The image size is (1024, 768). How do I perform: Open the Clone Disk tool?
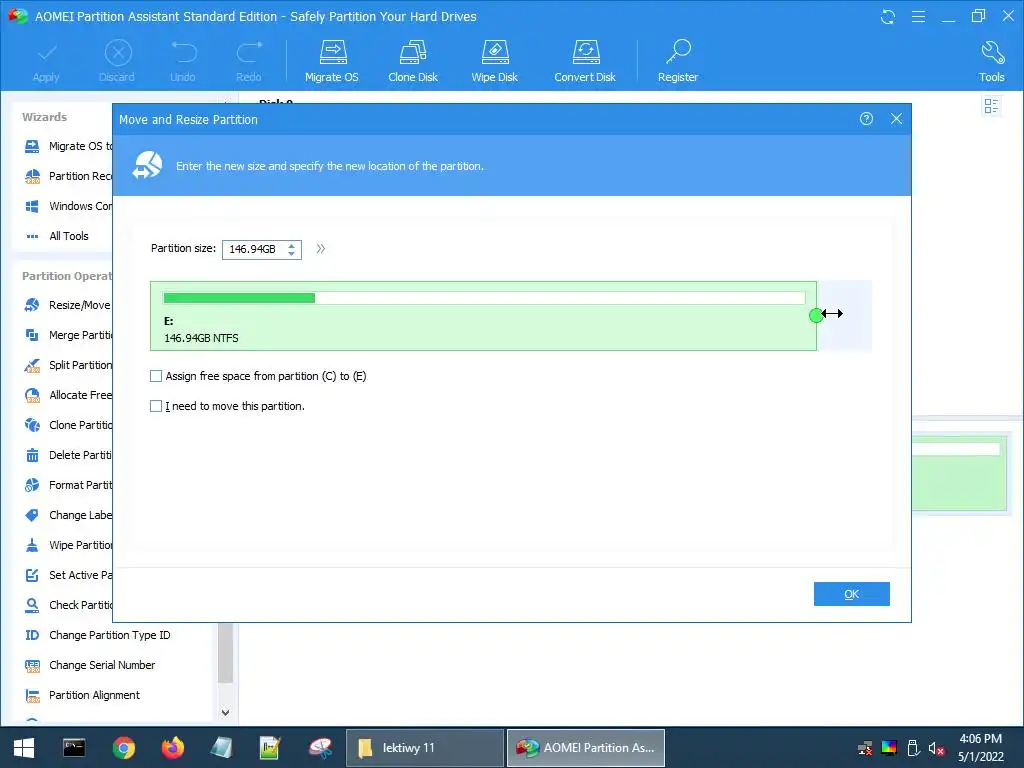coord(413,61)
